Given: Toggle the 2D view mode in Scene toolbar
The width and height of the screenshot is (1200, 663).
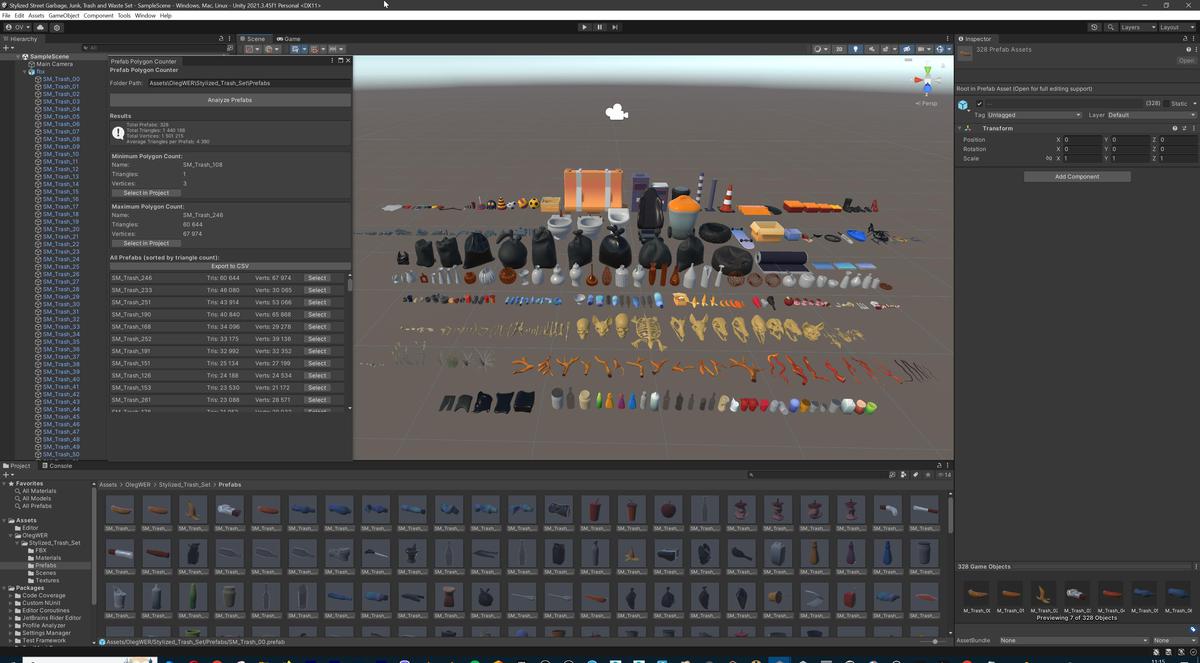Looking at the screenshot, I should click(x=837, y=49).
